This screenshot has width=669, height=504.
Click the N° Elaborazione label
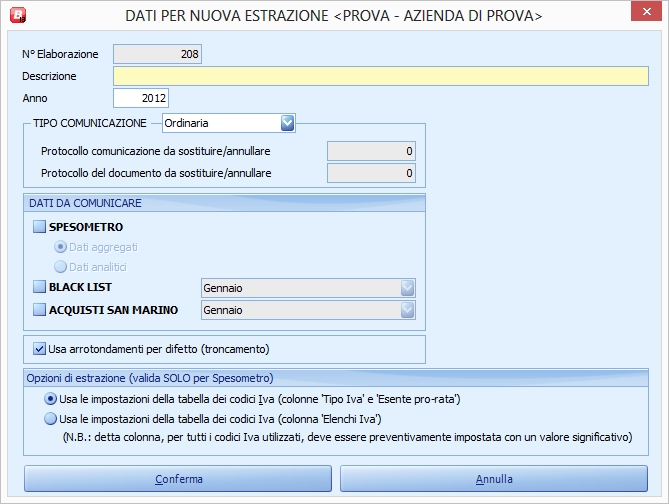(x=60, y=54)
